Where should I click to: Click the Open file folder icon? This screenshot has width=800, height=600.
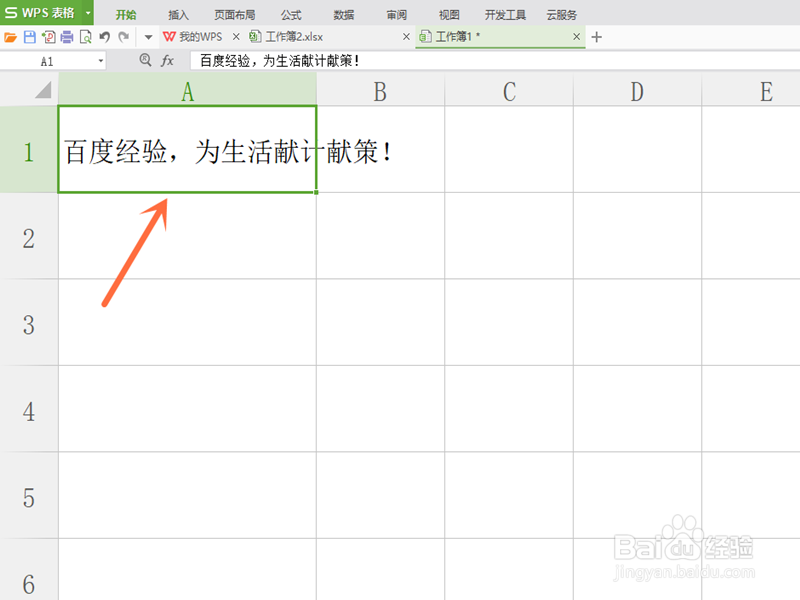coord(11,37)
